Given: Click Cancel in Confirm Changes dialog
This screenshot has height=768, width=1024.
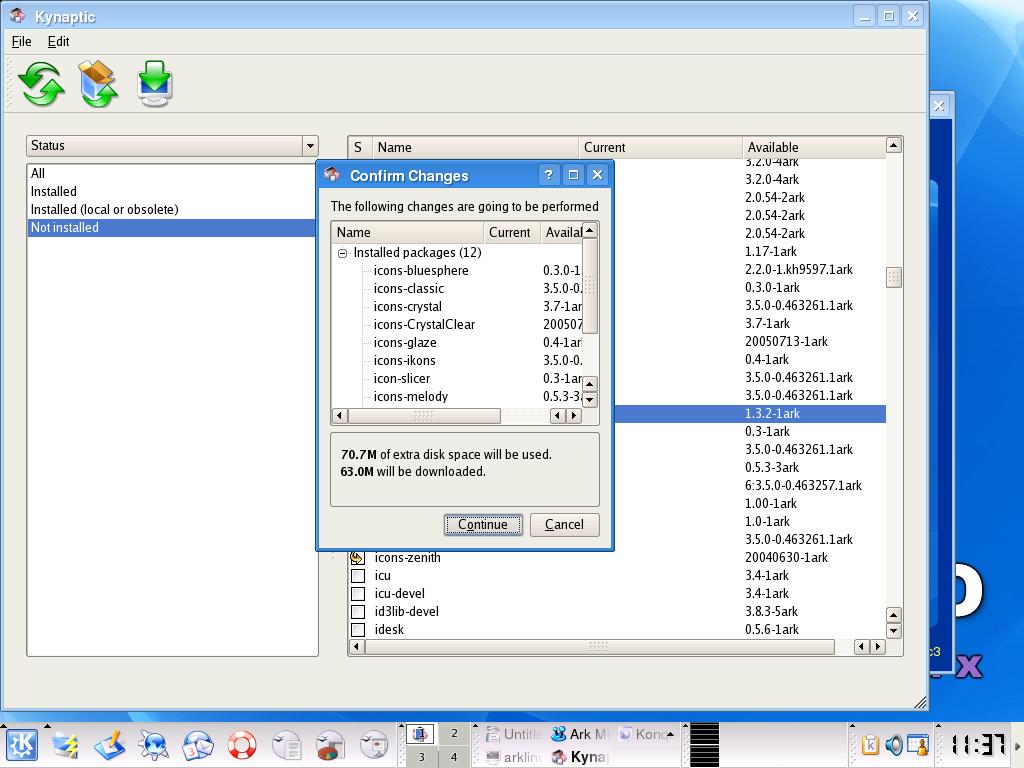Looking at the screenshot, I should click(x=564, y=524).
